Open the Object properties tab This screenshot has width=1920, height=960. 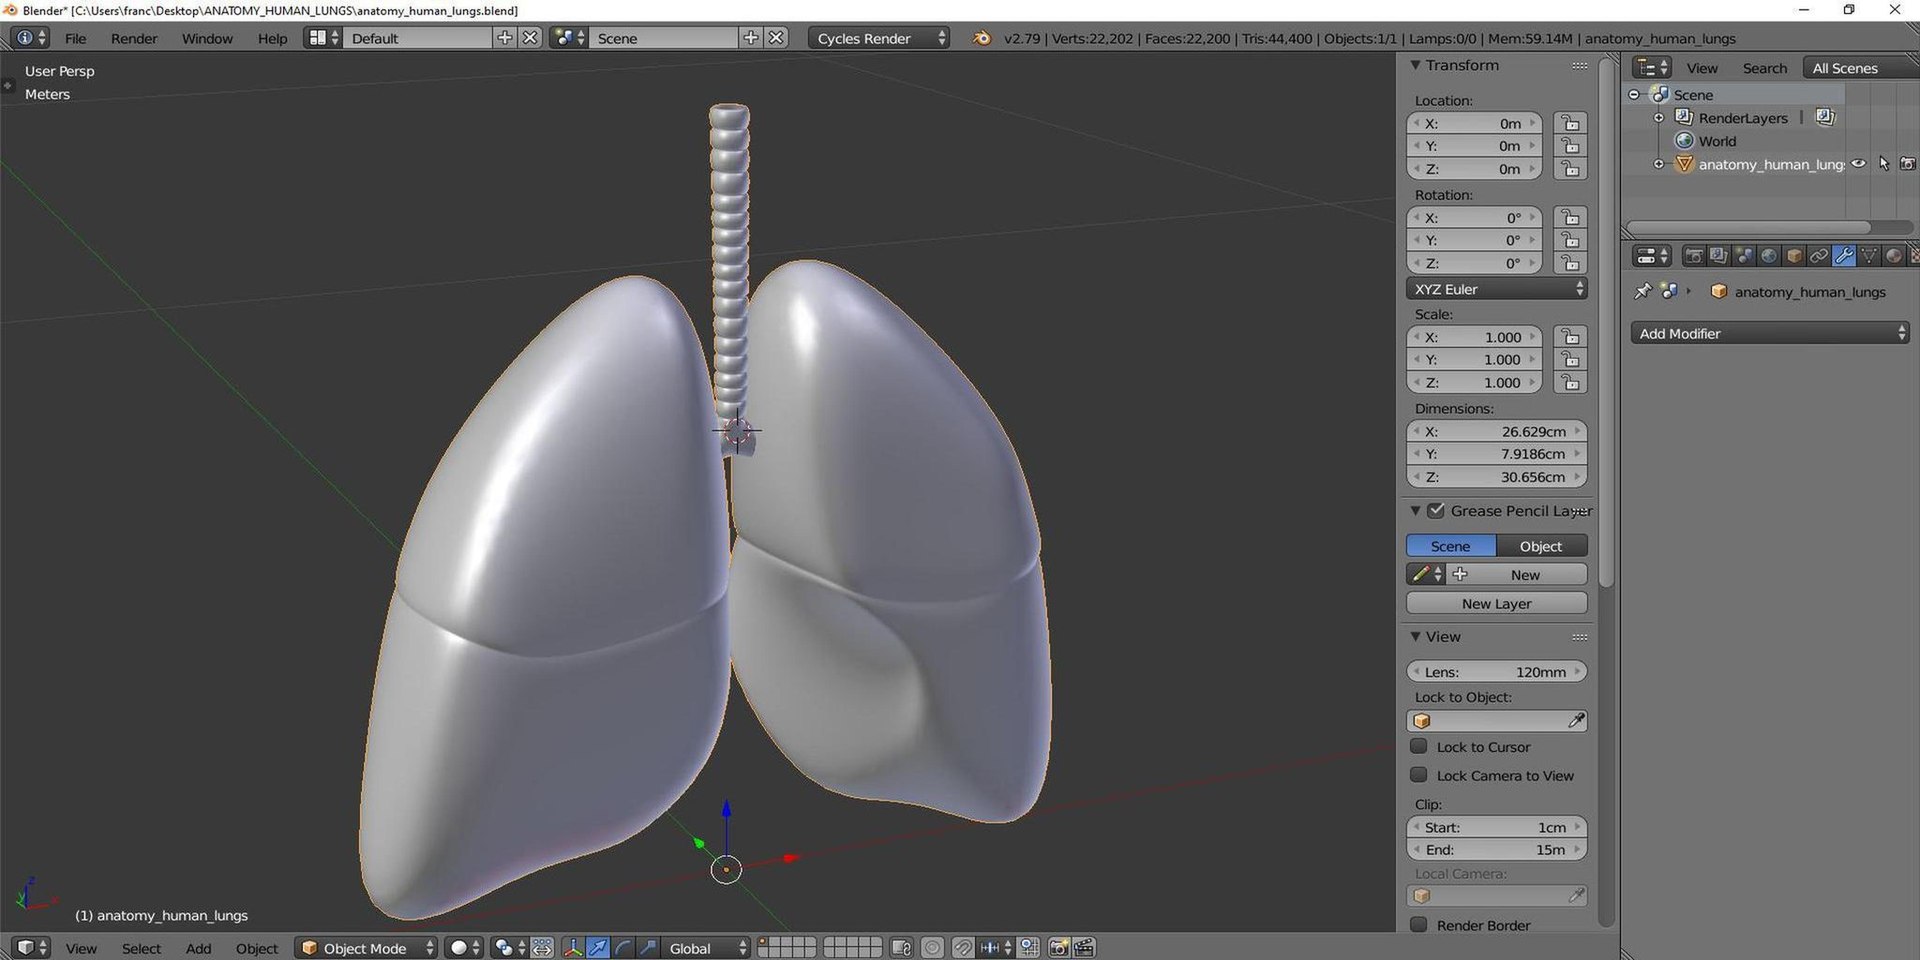tap(1794, 256)
